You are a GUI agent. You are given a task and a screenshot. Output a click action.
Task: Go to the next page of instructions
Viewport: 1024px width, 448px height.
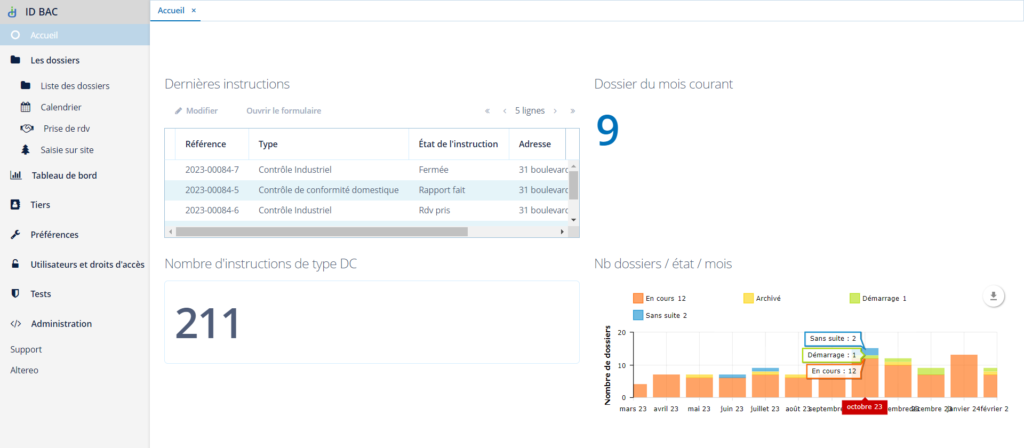pos(557,111)
